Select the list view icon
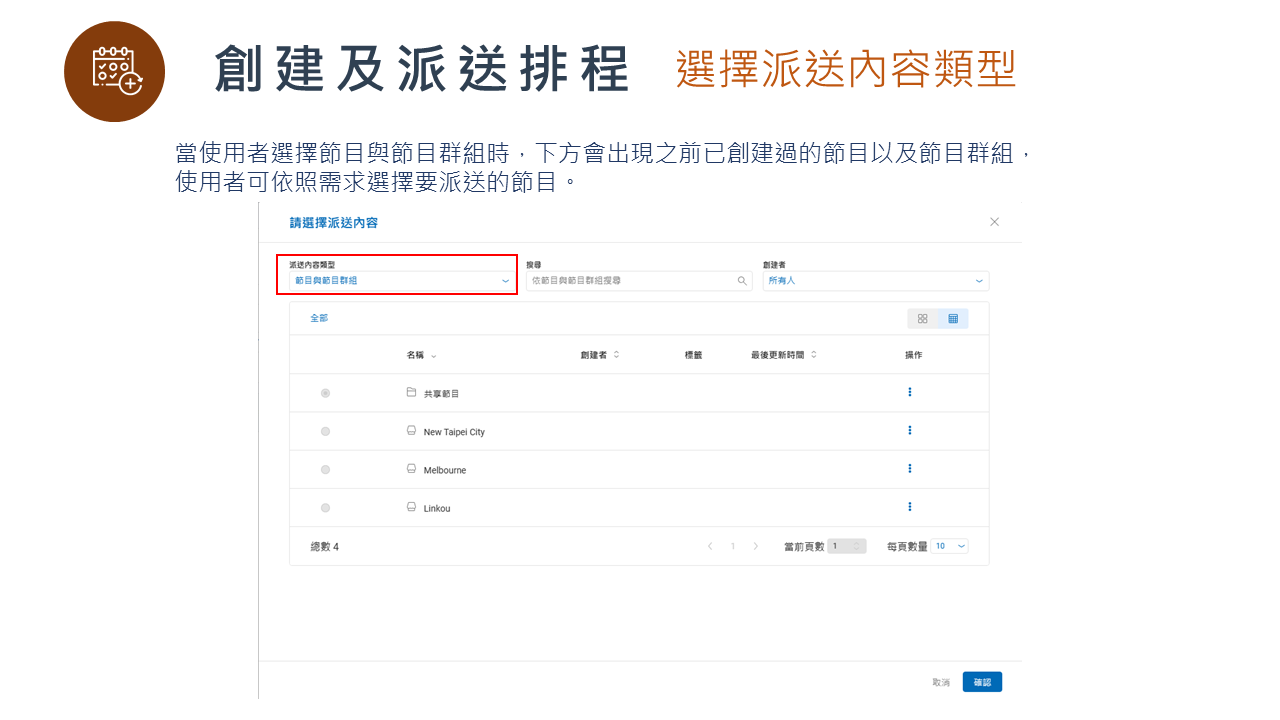This screenshot has height=720, width=1280. tap(951, 317)
